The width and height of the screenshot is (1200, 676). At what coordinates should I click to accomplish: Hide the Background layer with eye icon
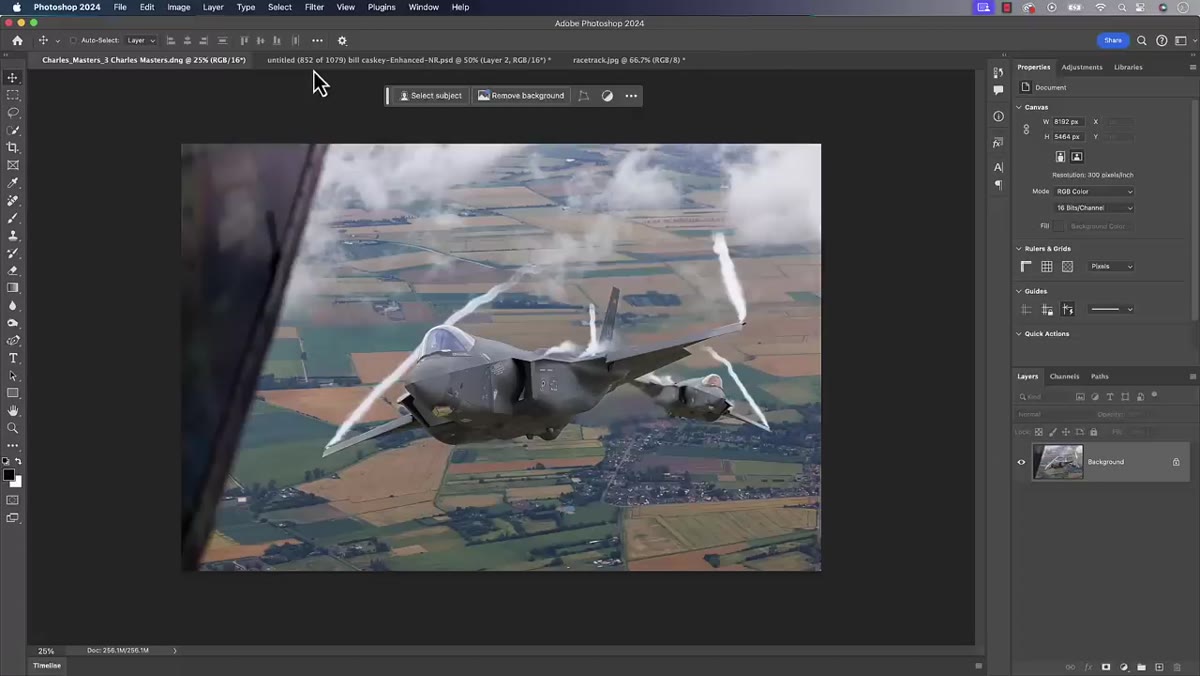[x=1021, y=462]
